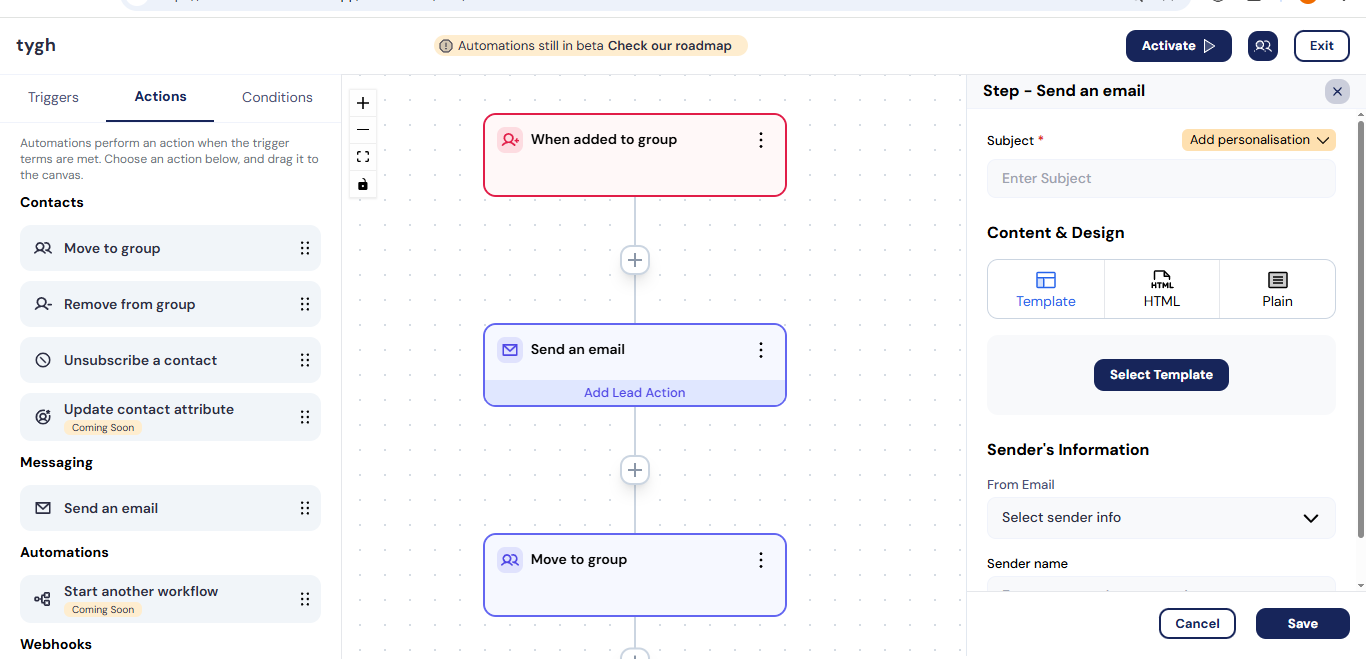Image resolution: width=1366 pixels, height=659 pixels.
Task: Open options menu for Move to group node
Action: click(761, 560)
